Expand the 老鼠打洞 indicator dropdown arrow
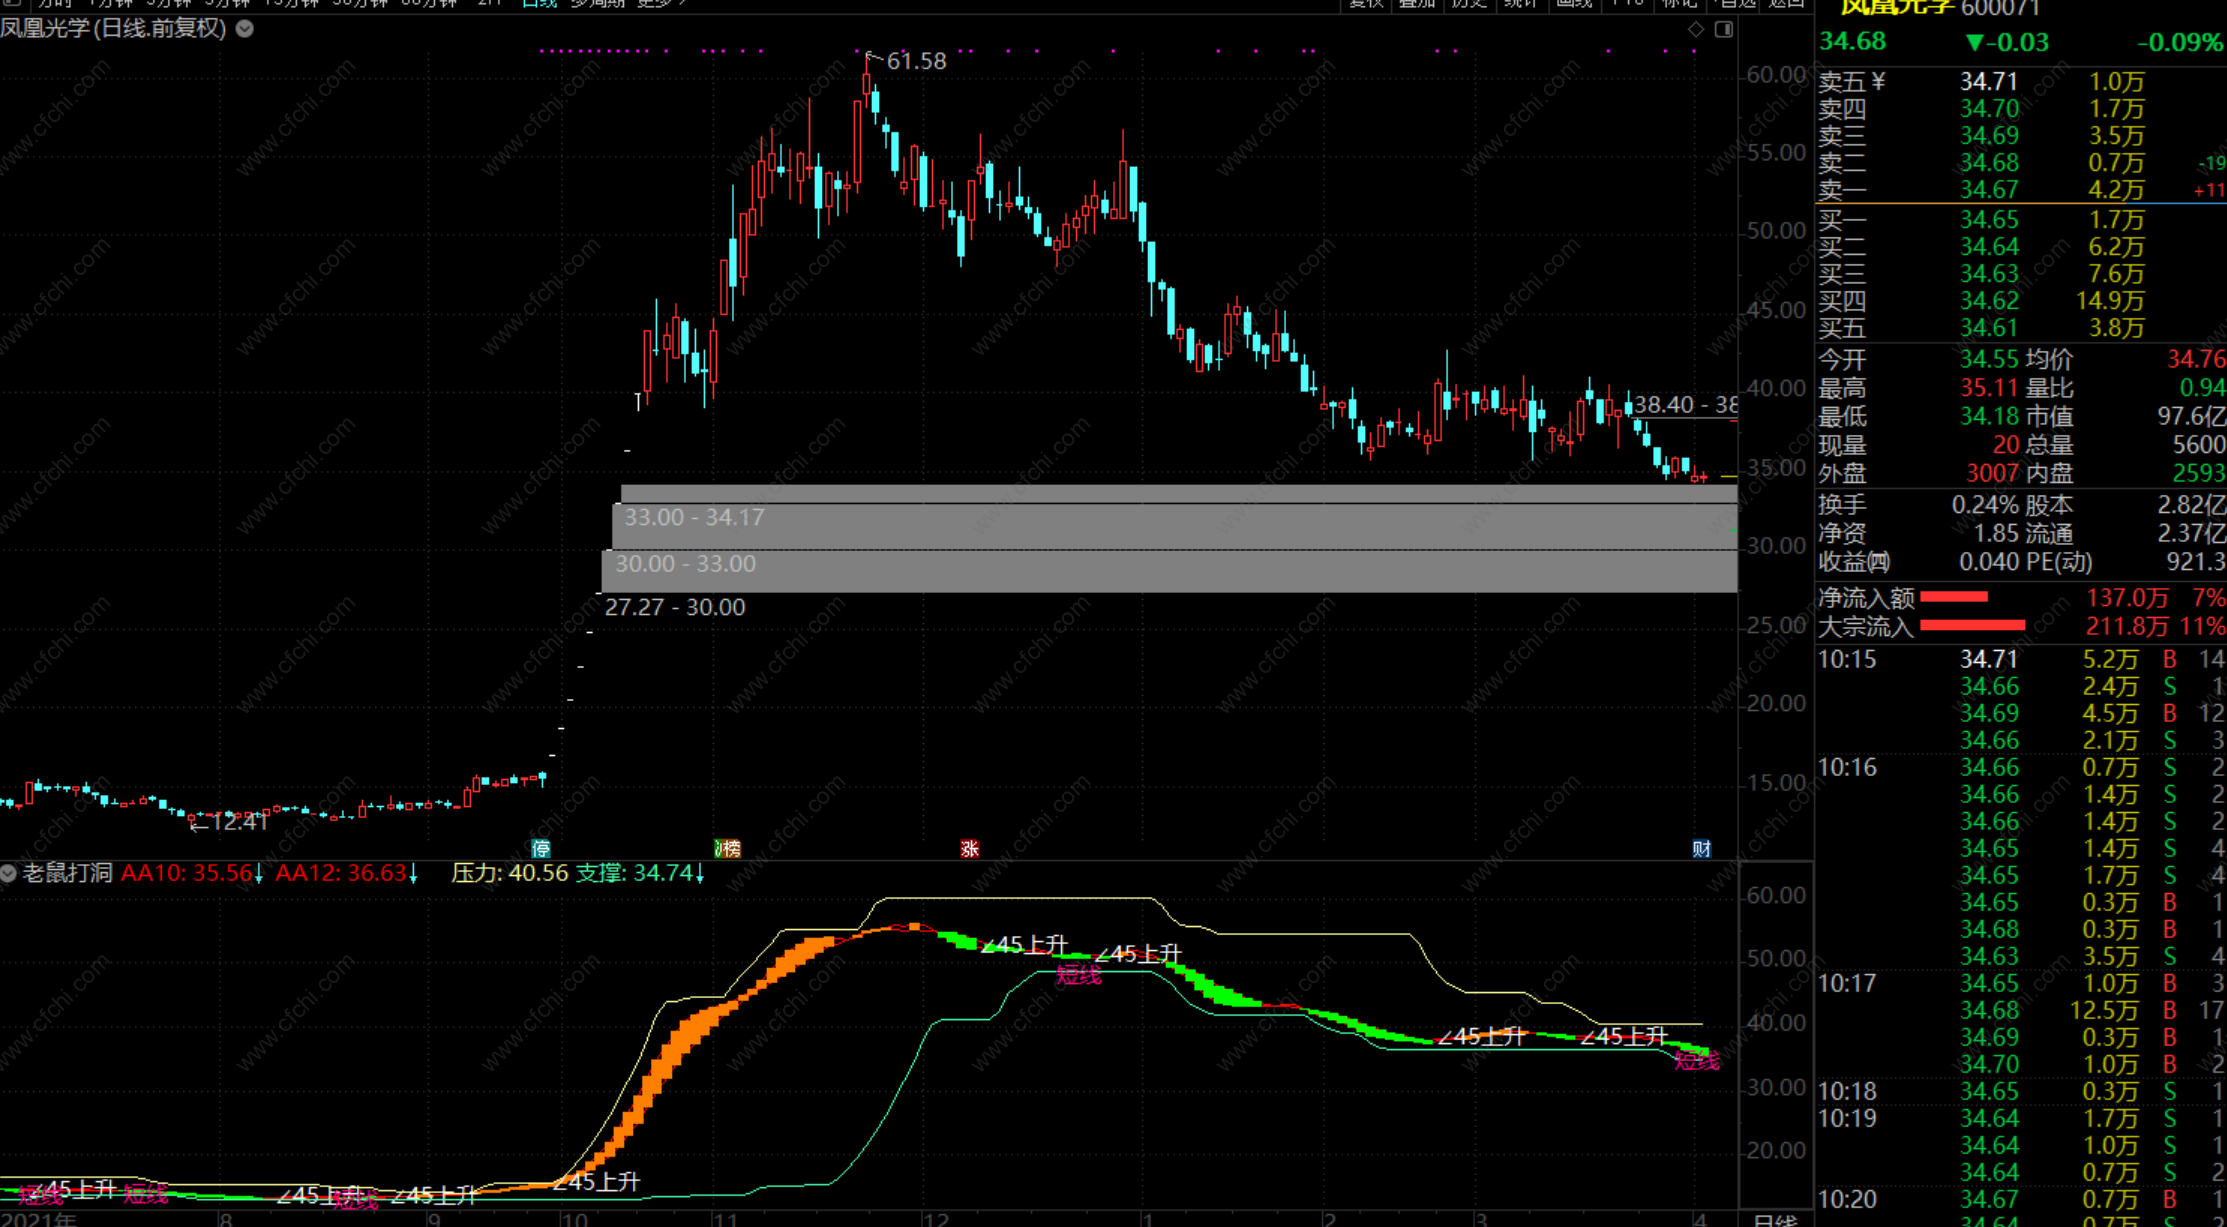 tap(9, 874)
